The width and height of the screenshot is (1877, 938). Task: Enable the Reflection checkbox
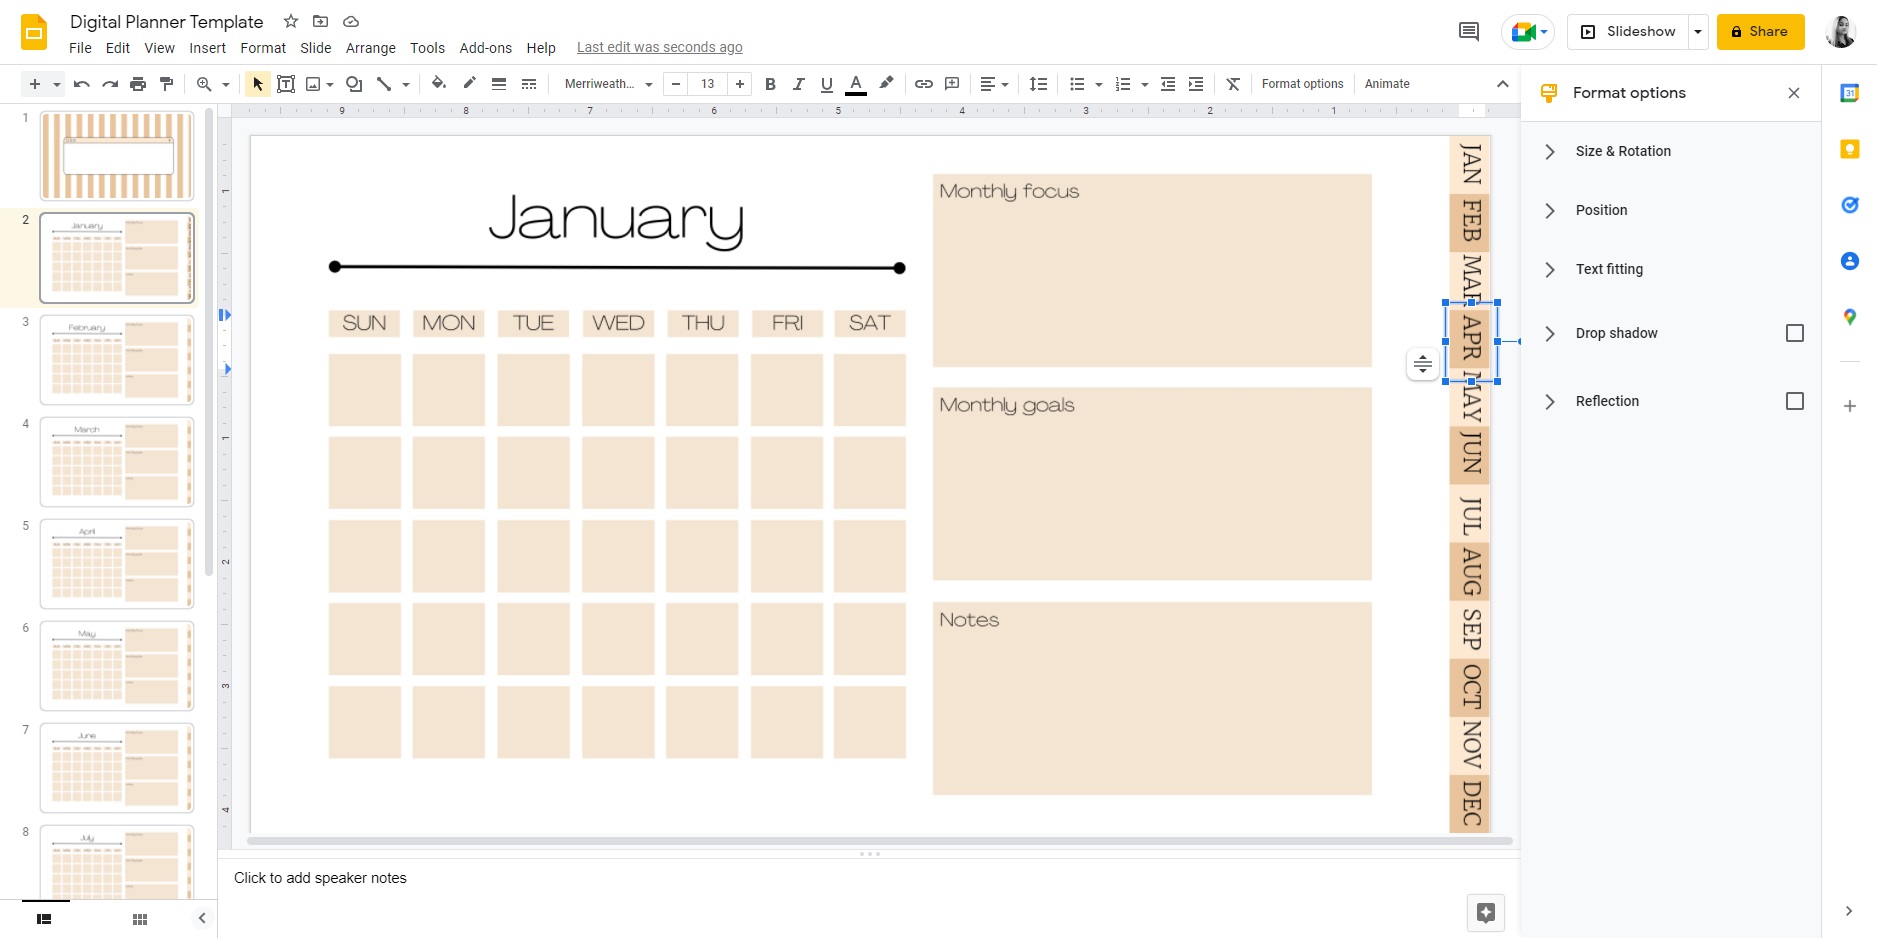1795,401
